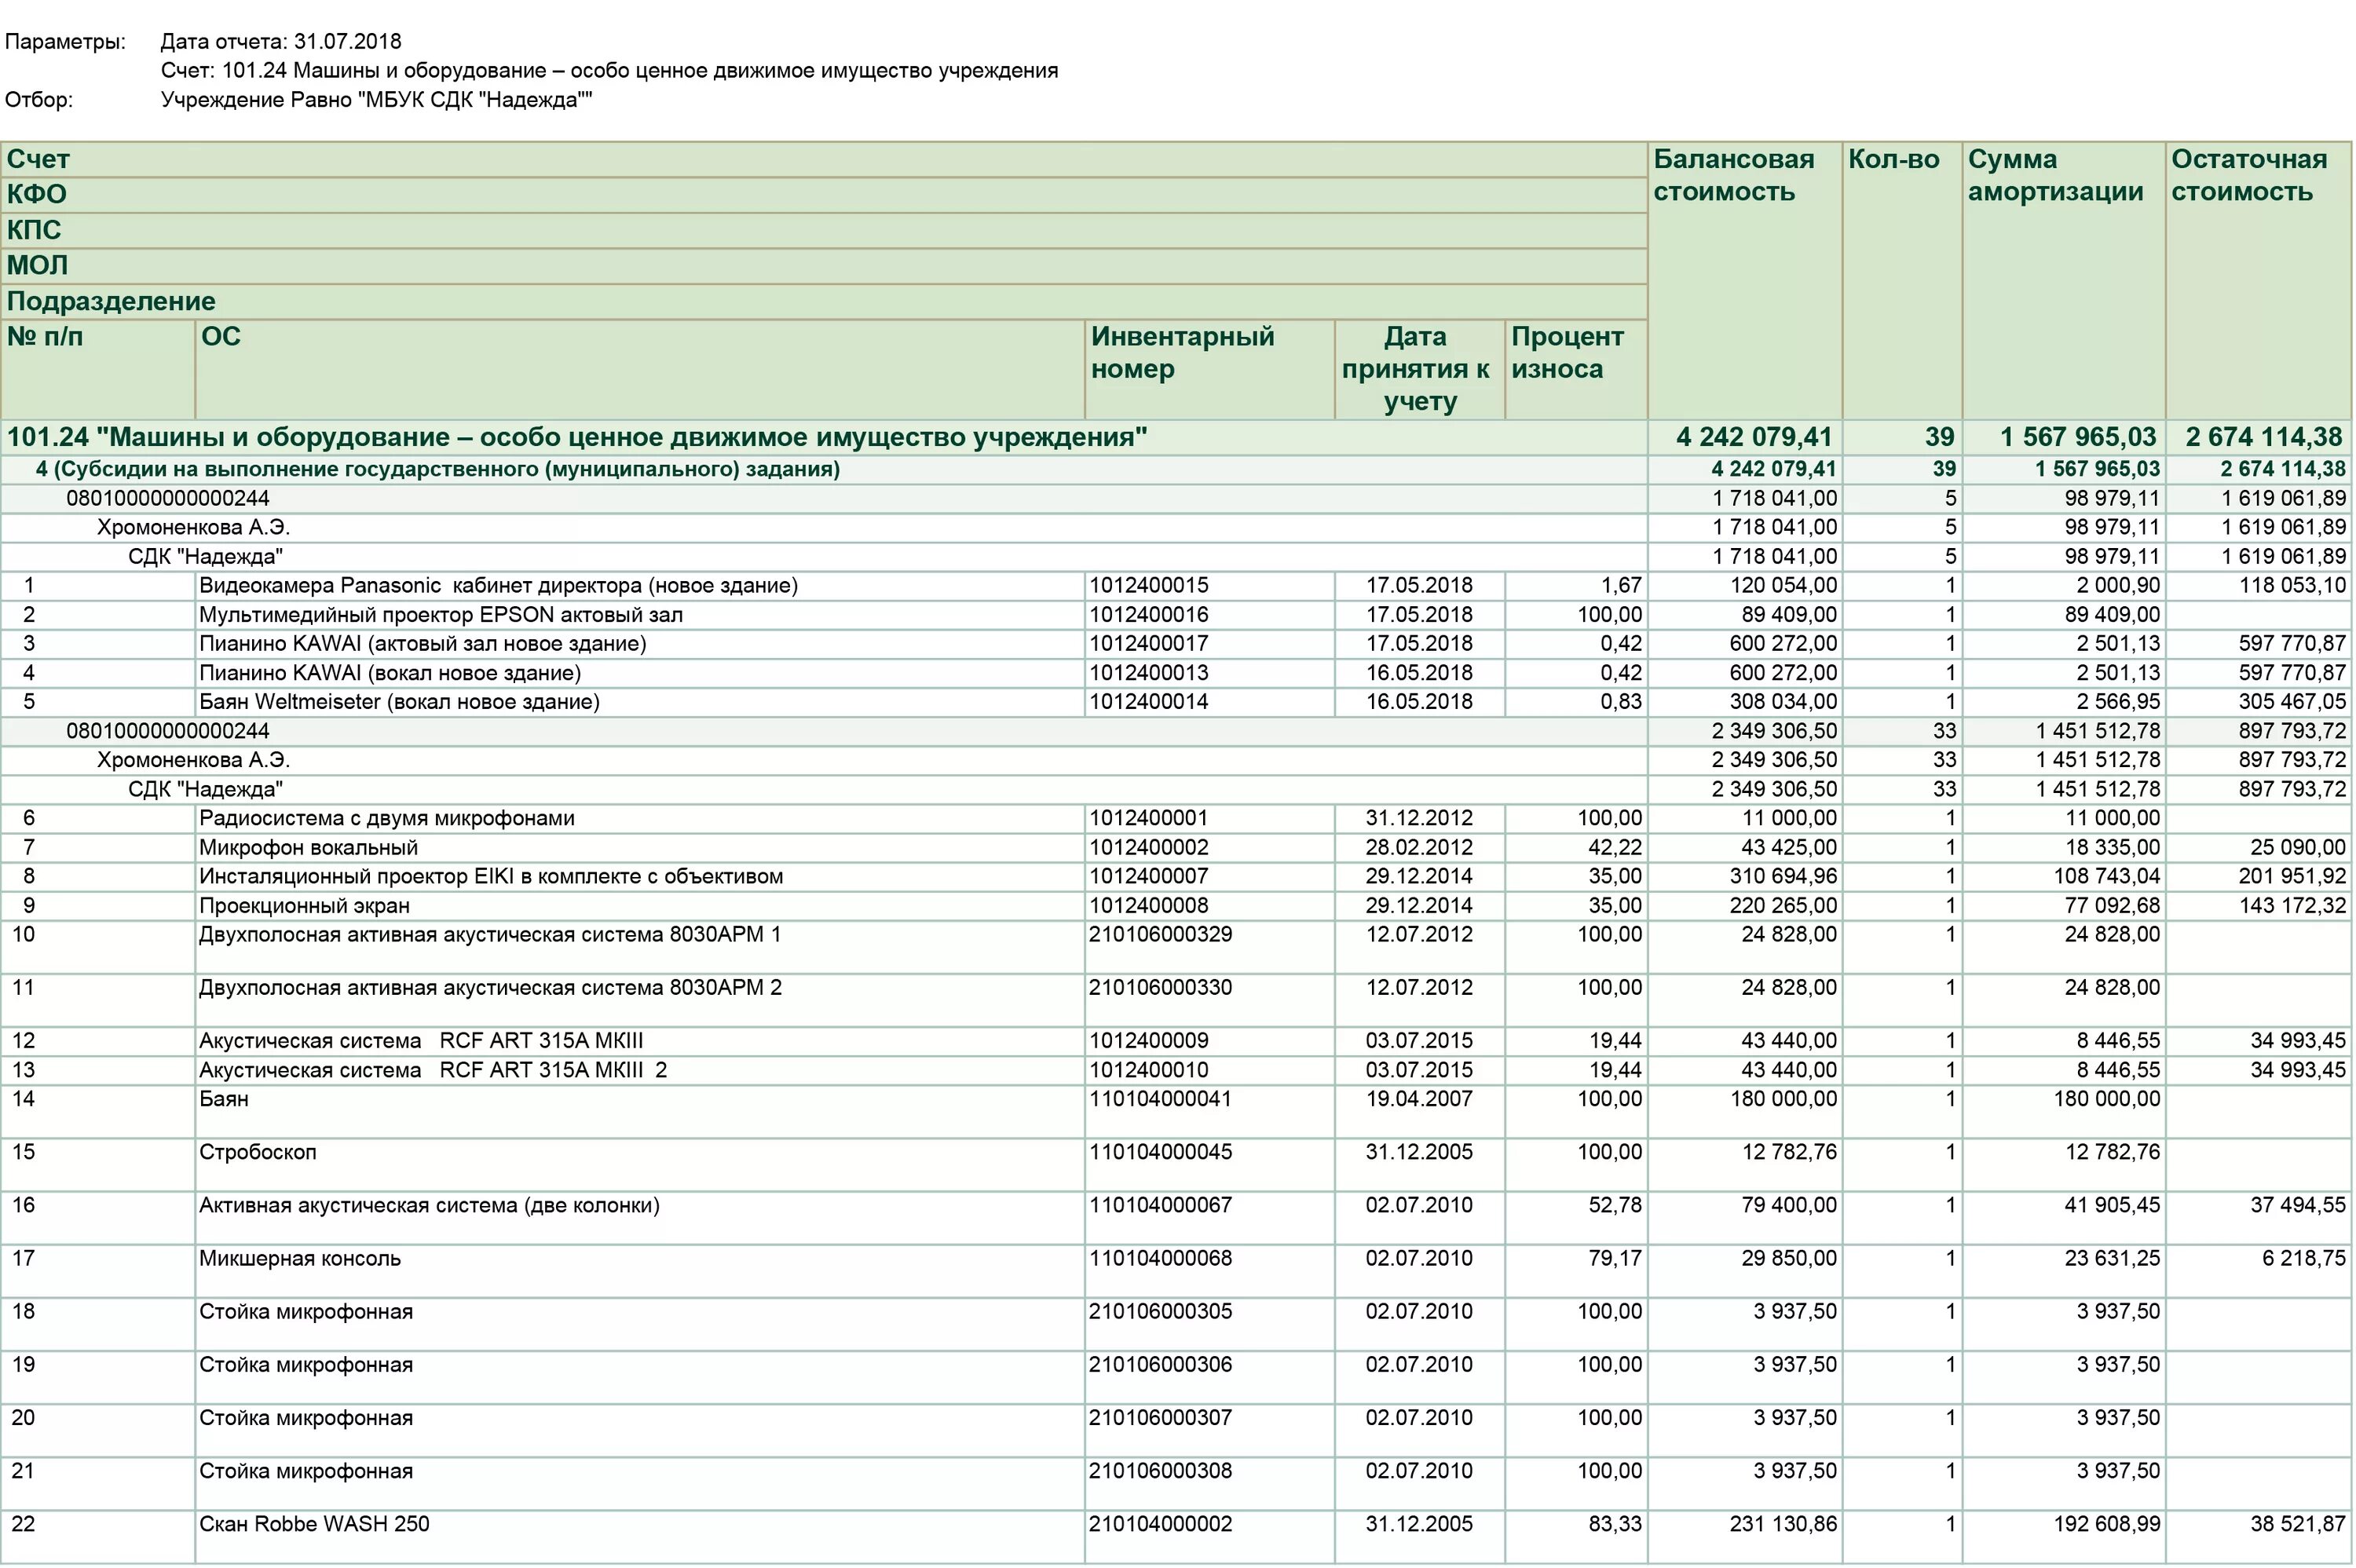Select amortization value 108 743,04
2356x1568 pixels.
tap(2106, 877)
